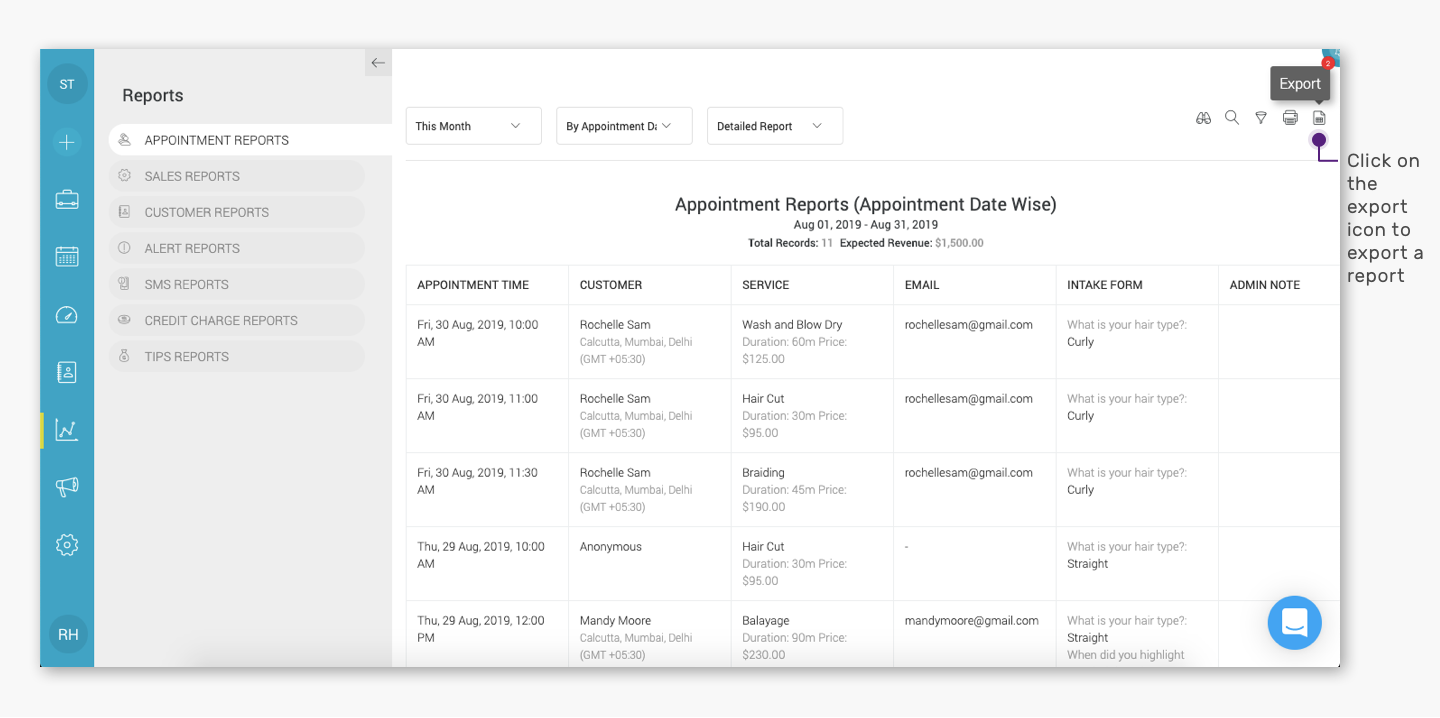Open the blue chat support bubble

[1294, 623]
